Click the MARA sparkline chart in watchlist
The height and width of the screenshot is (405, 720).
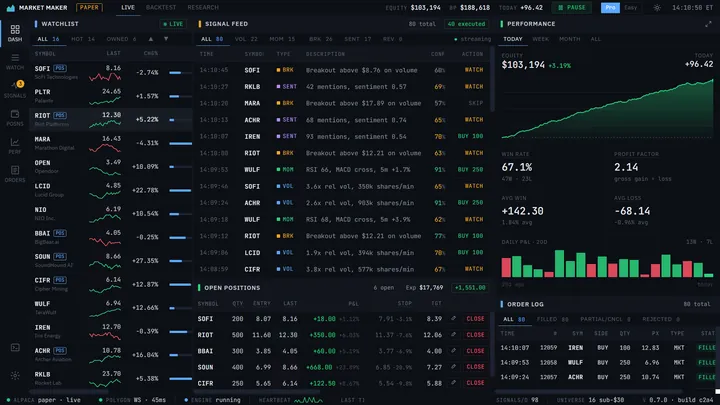105,148
